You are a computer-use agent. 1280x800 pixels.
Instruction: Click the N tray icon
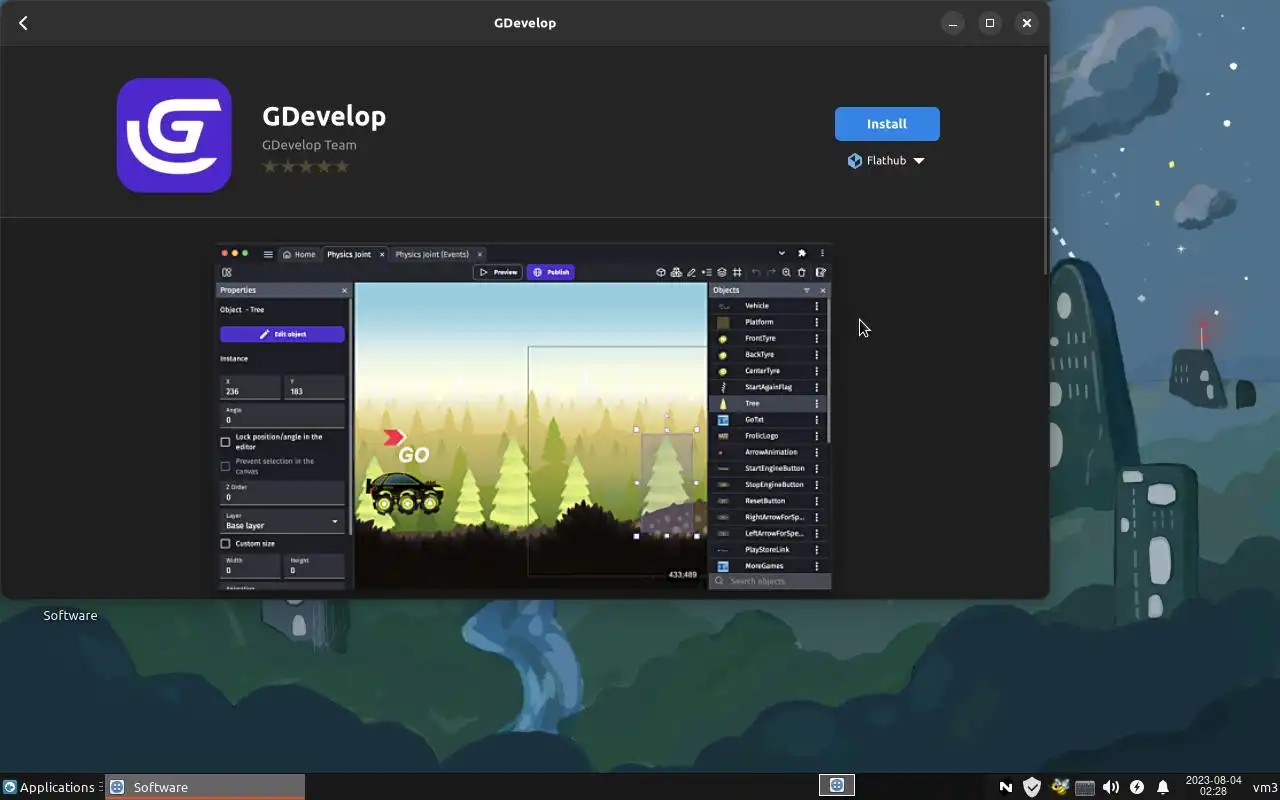click(x=1006, y=787)
